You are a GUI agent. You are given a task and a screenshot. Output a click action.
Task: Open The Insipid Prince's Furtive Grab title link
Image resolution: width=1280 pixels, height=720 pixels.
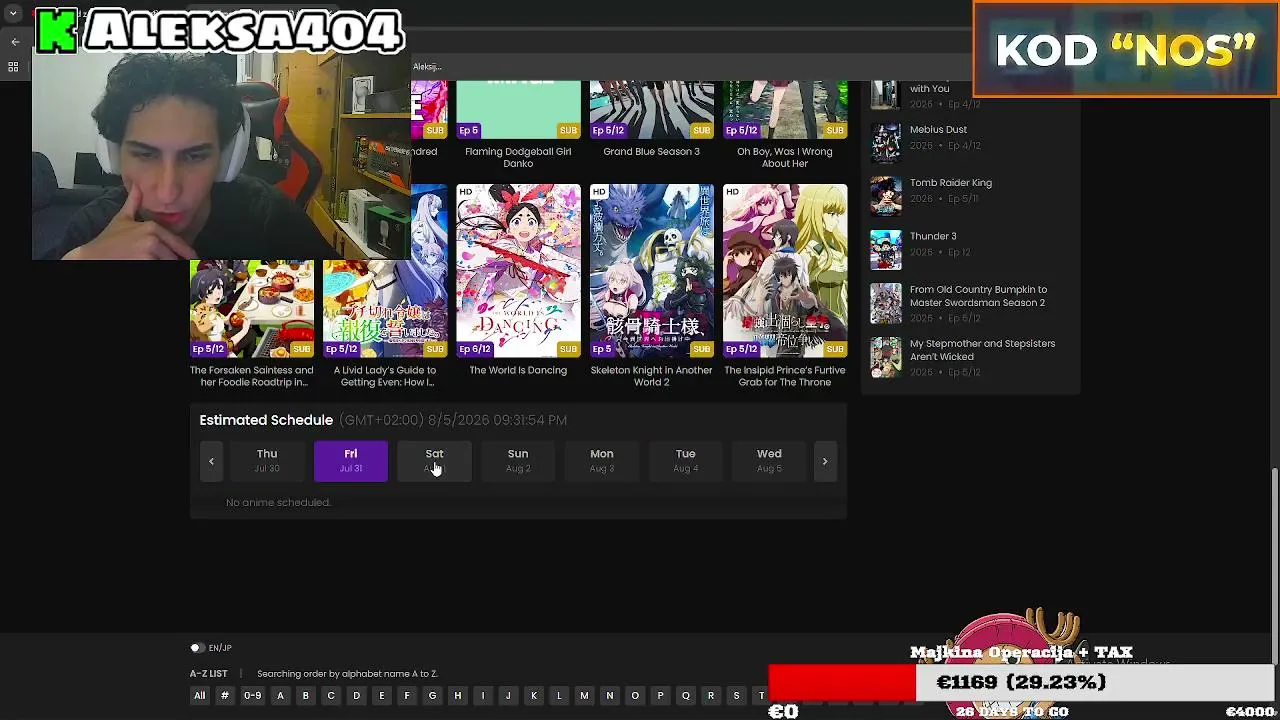point(785,376)
